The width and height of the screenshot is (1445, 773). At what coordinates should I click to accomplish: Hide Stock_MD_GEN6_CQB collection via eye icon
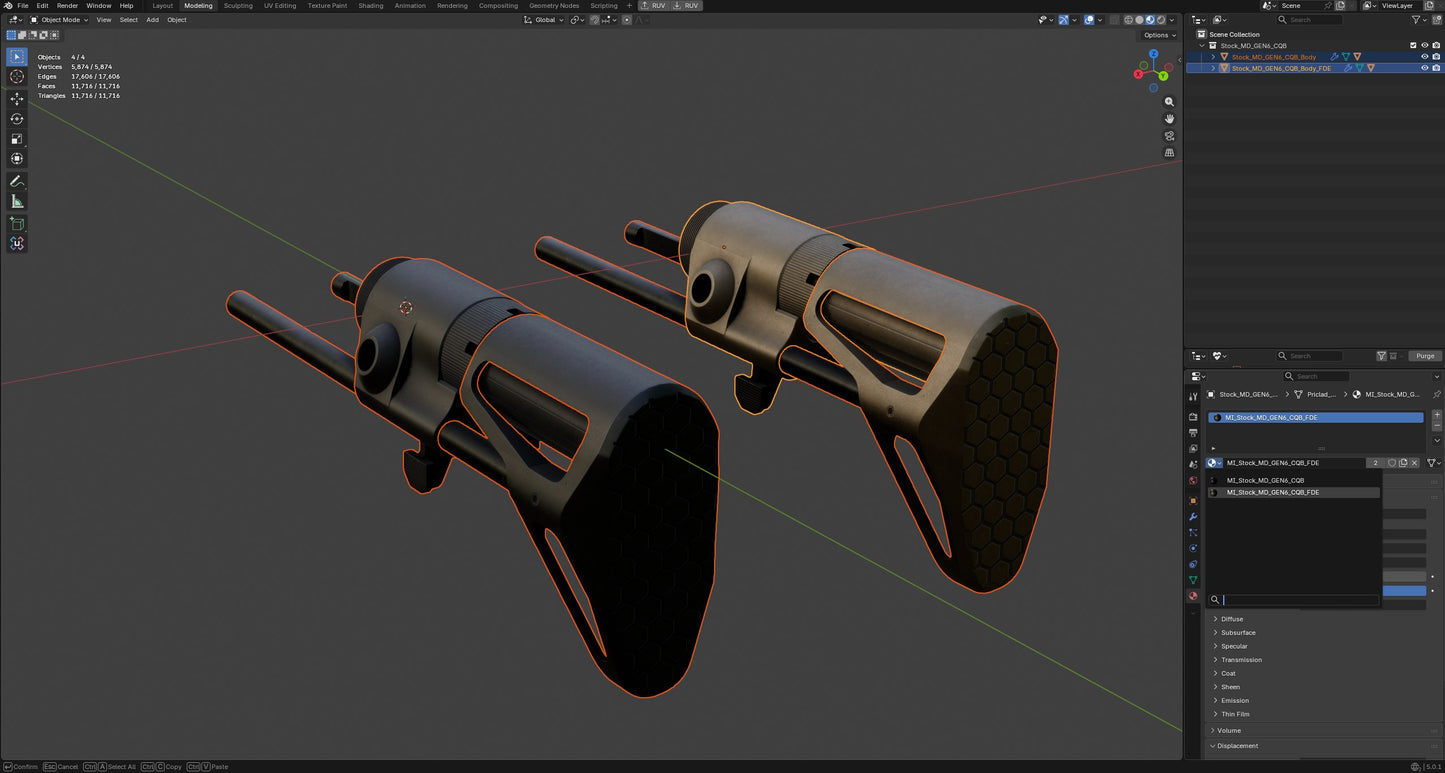pyautogui.click(x=1424, y=45)
